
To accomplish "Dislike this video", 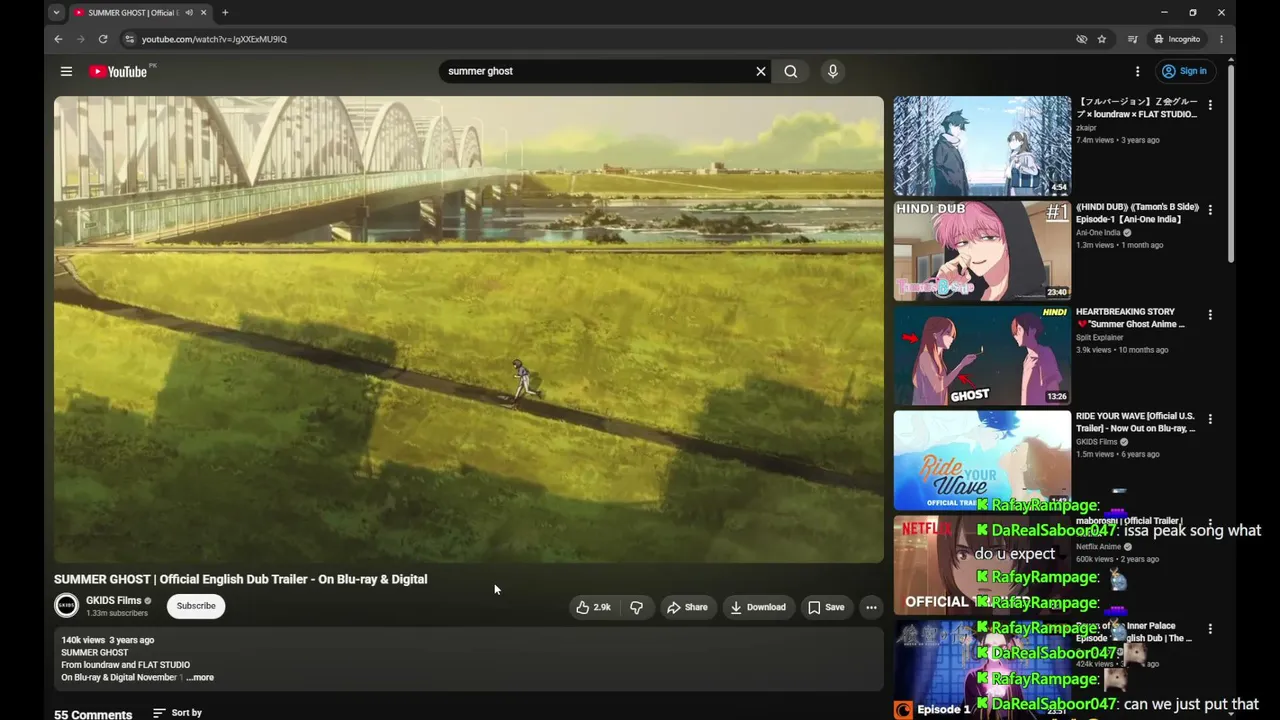I will tap(636, 607).
